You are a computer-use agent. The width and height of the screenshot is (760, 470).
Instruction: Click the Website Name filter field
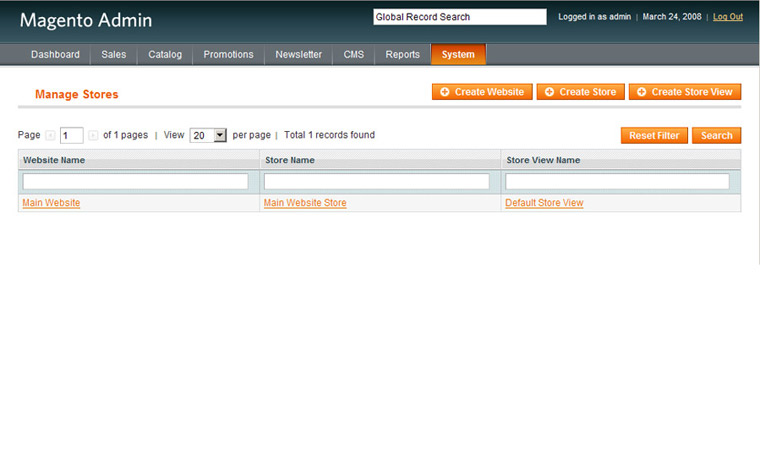135,181
